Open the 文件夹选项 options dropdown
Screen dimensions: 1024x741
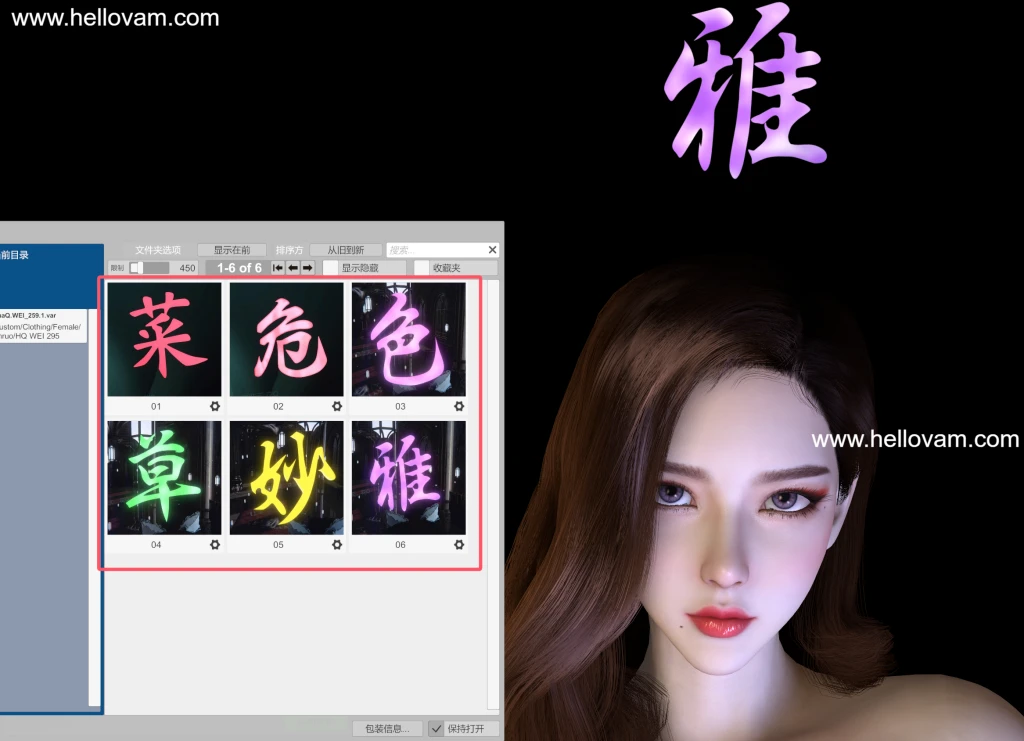pos(158,248)
